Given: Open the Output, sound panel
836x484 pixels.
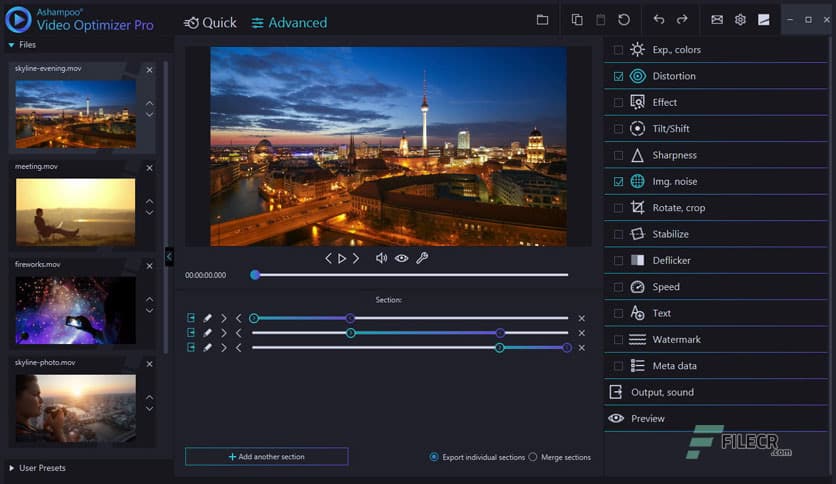Looking at the screenshot, I should pyautogui.click(x=716, y=392).
